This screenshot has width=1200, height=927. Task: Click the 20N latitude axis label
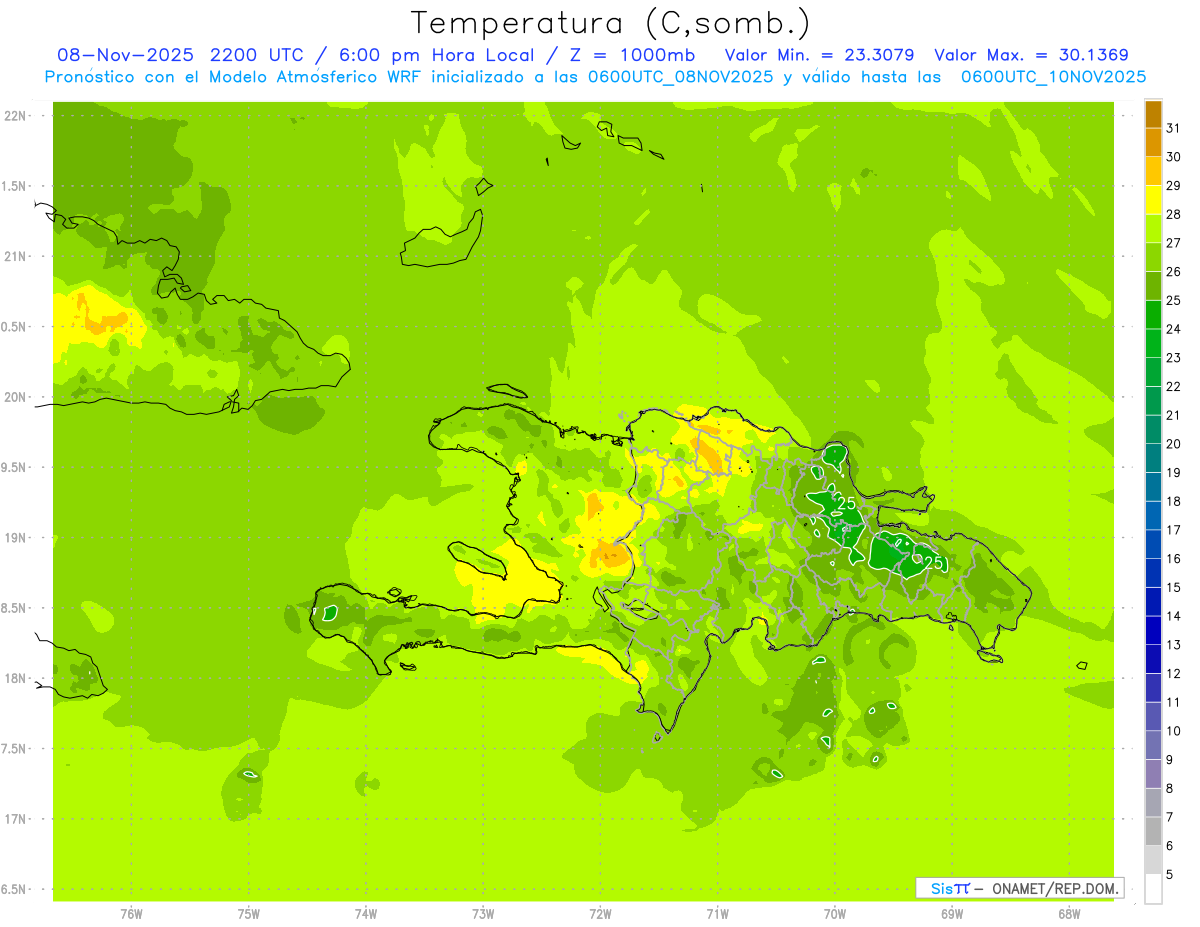[16, 397]
